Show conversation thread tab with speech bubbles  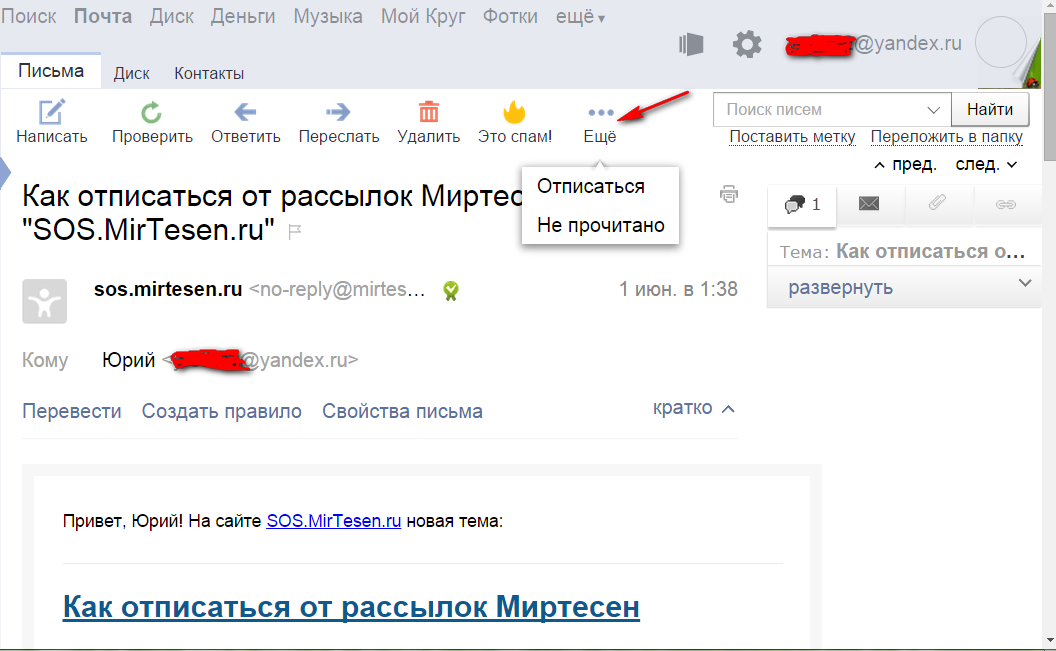802,204
